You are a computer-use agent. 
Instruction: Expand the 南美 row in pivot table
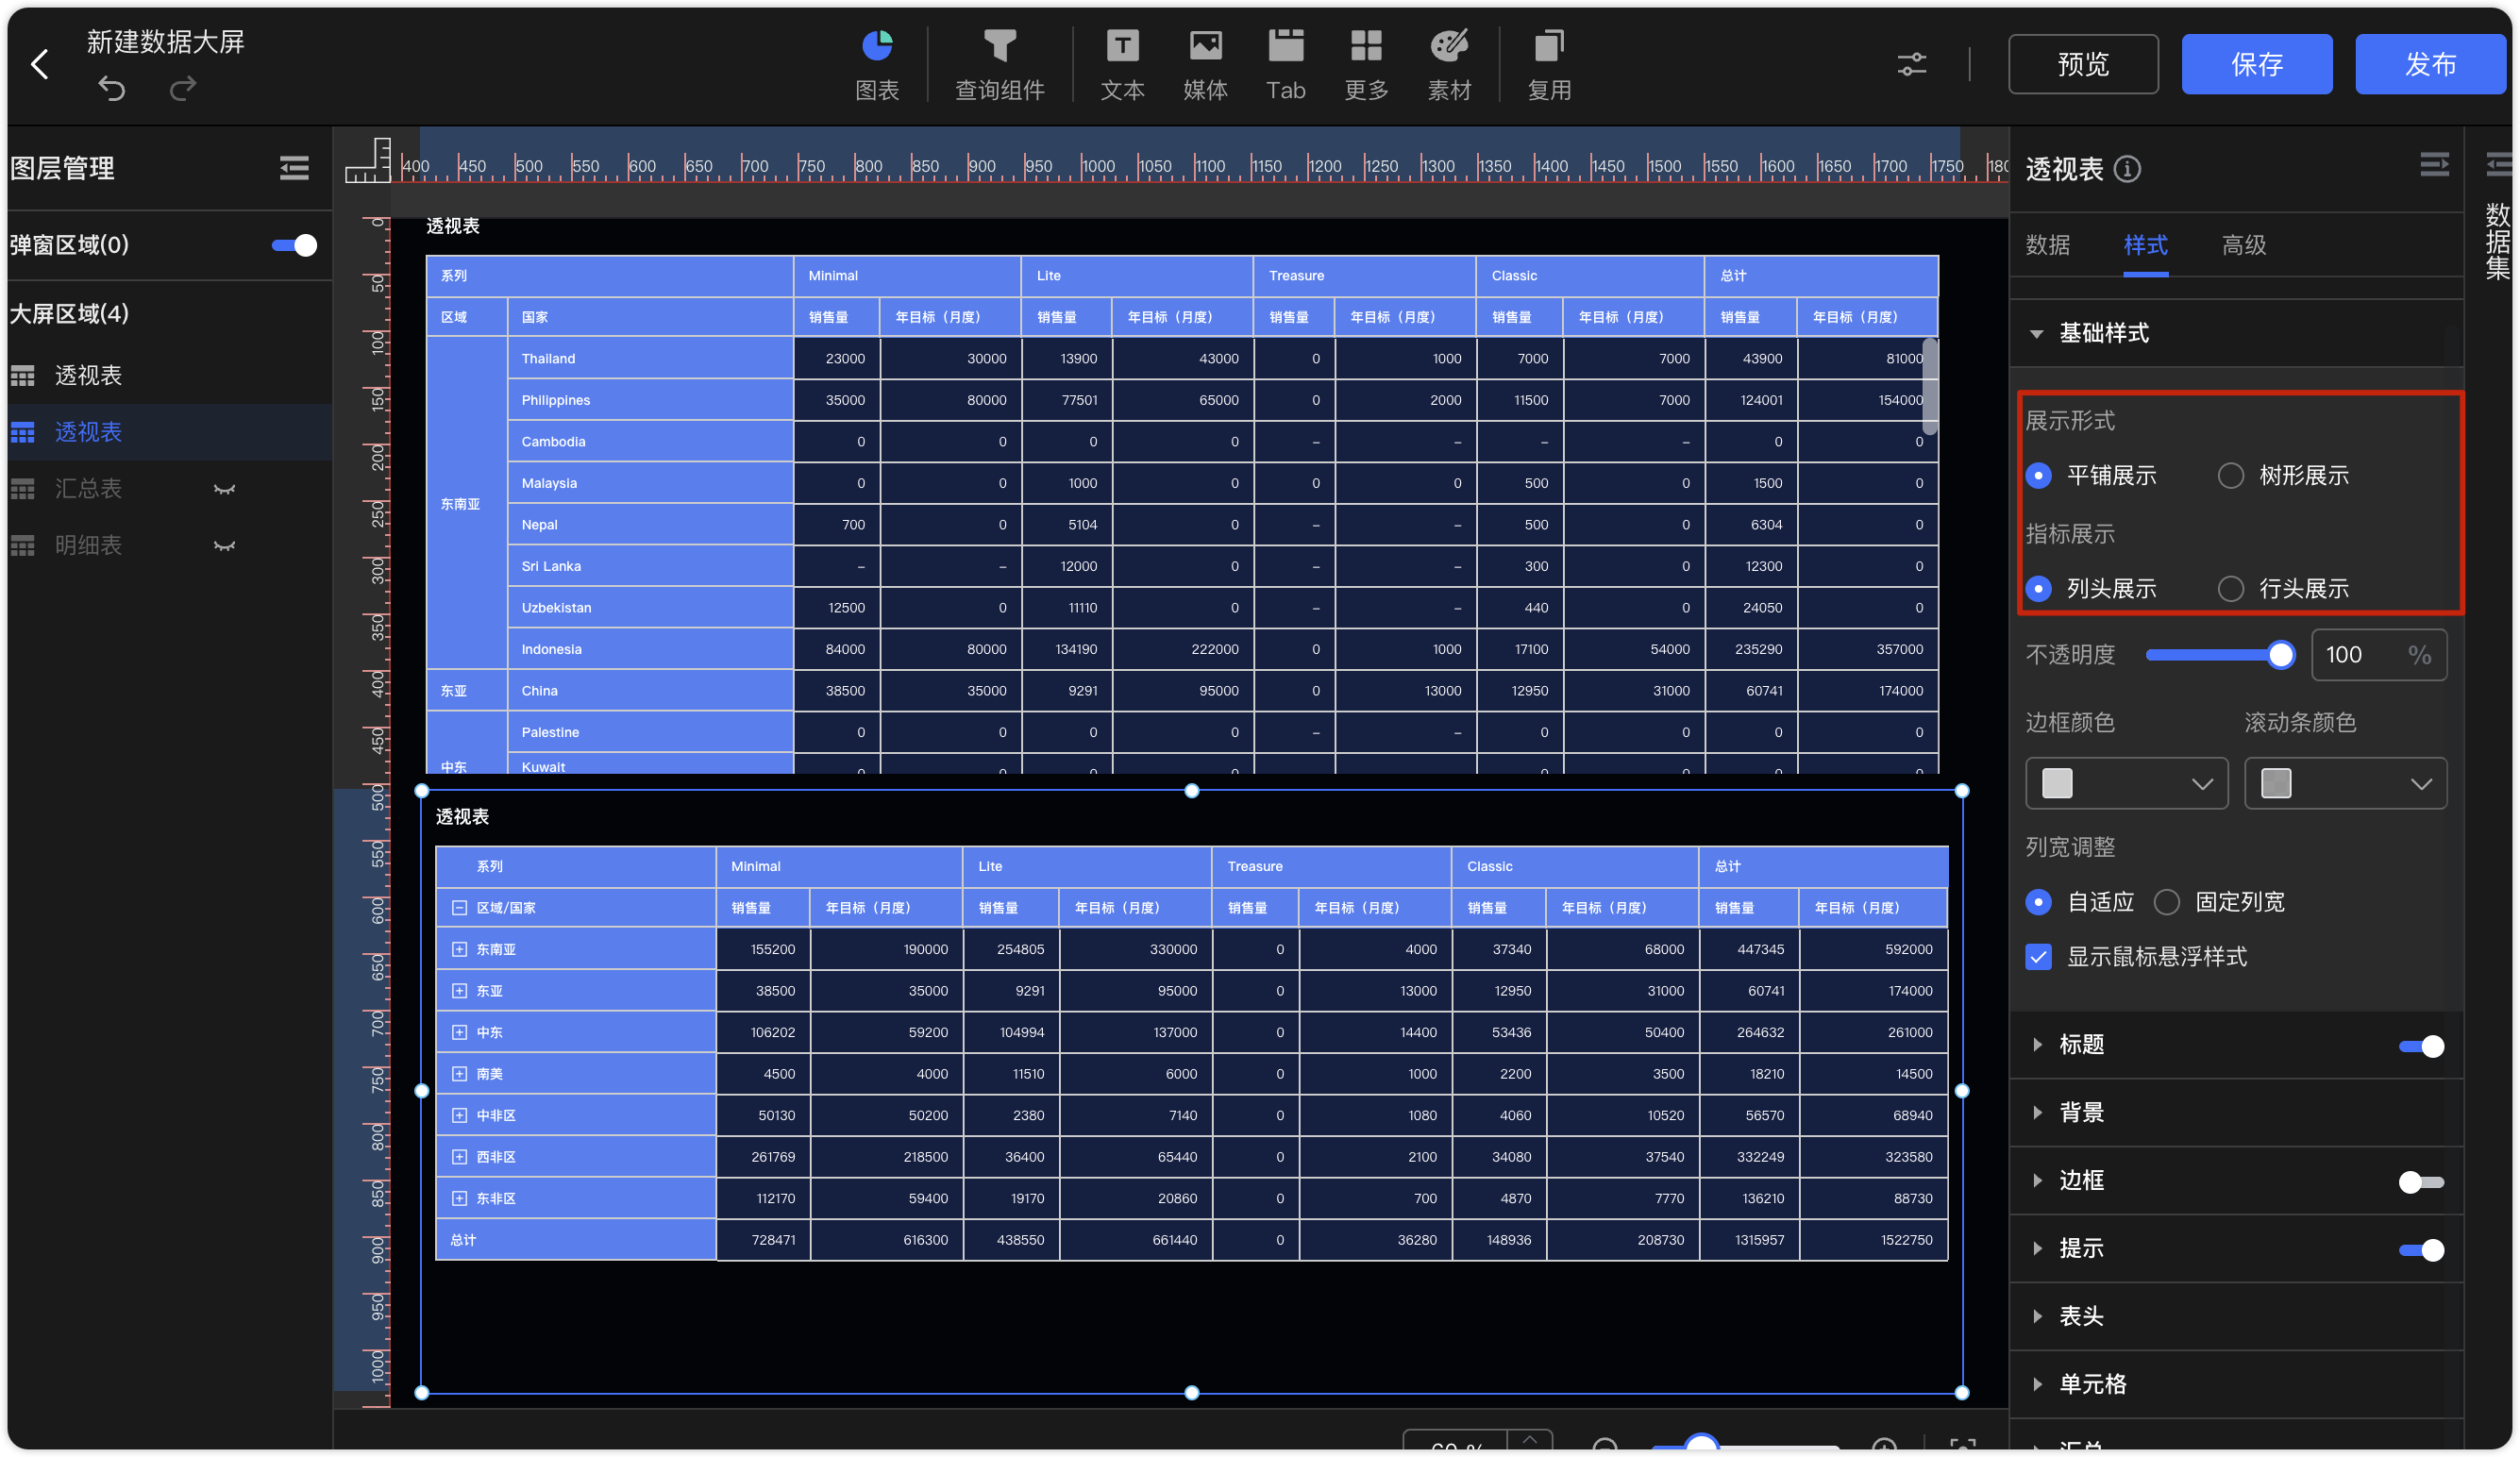[459, 1074]
